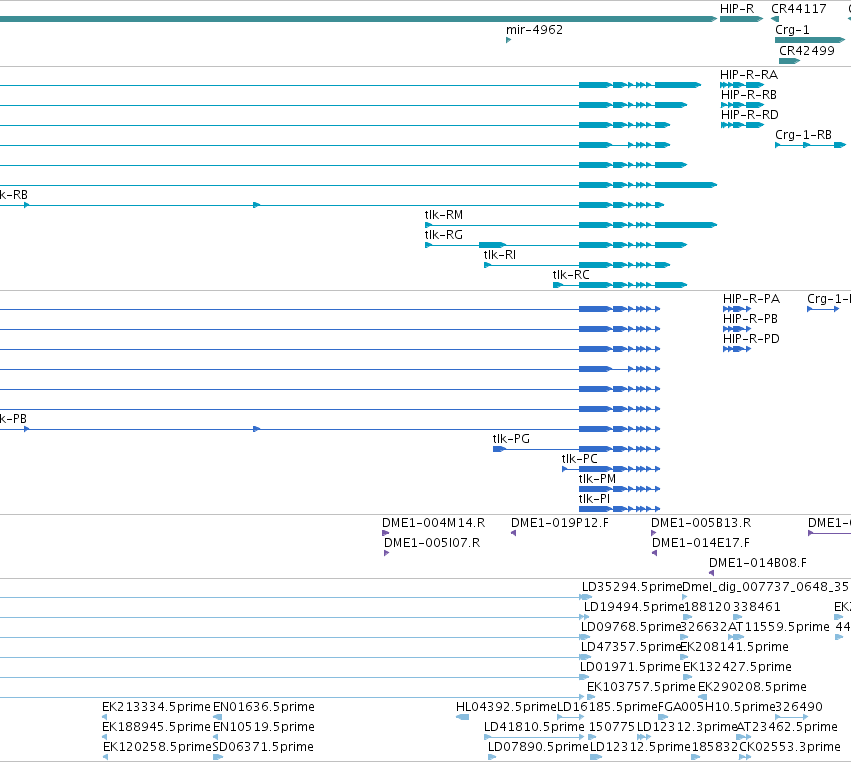Open the SD06371.5prime EST label
This screenshot has height=762, width=851.
pos(263,747)
